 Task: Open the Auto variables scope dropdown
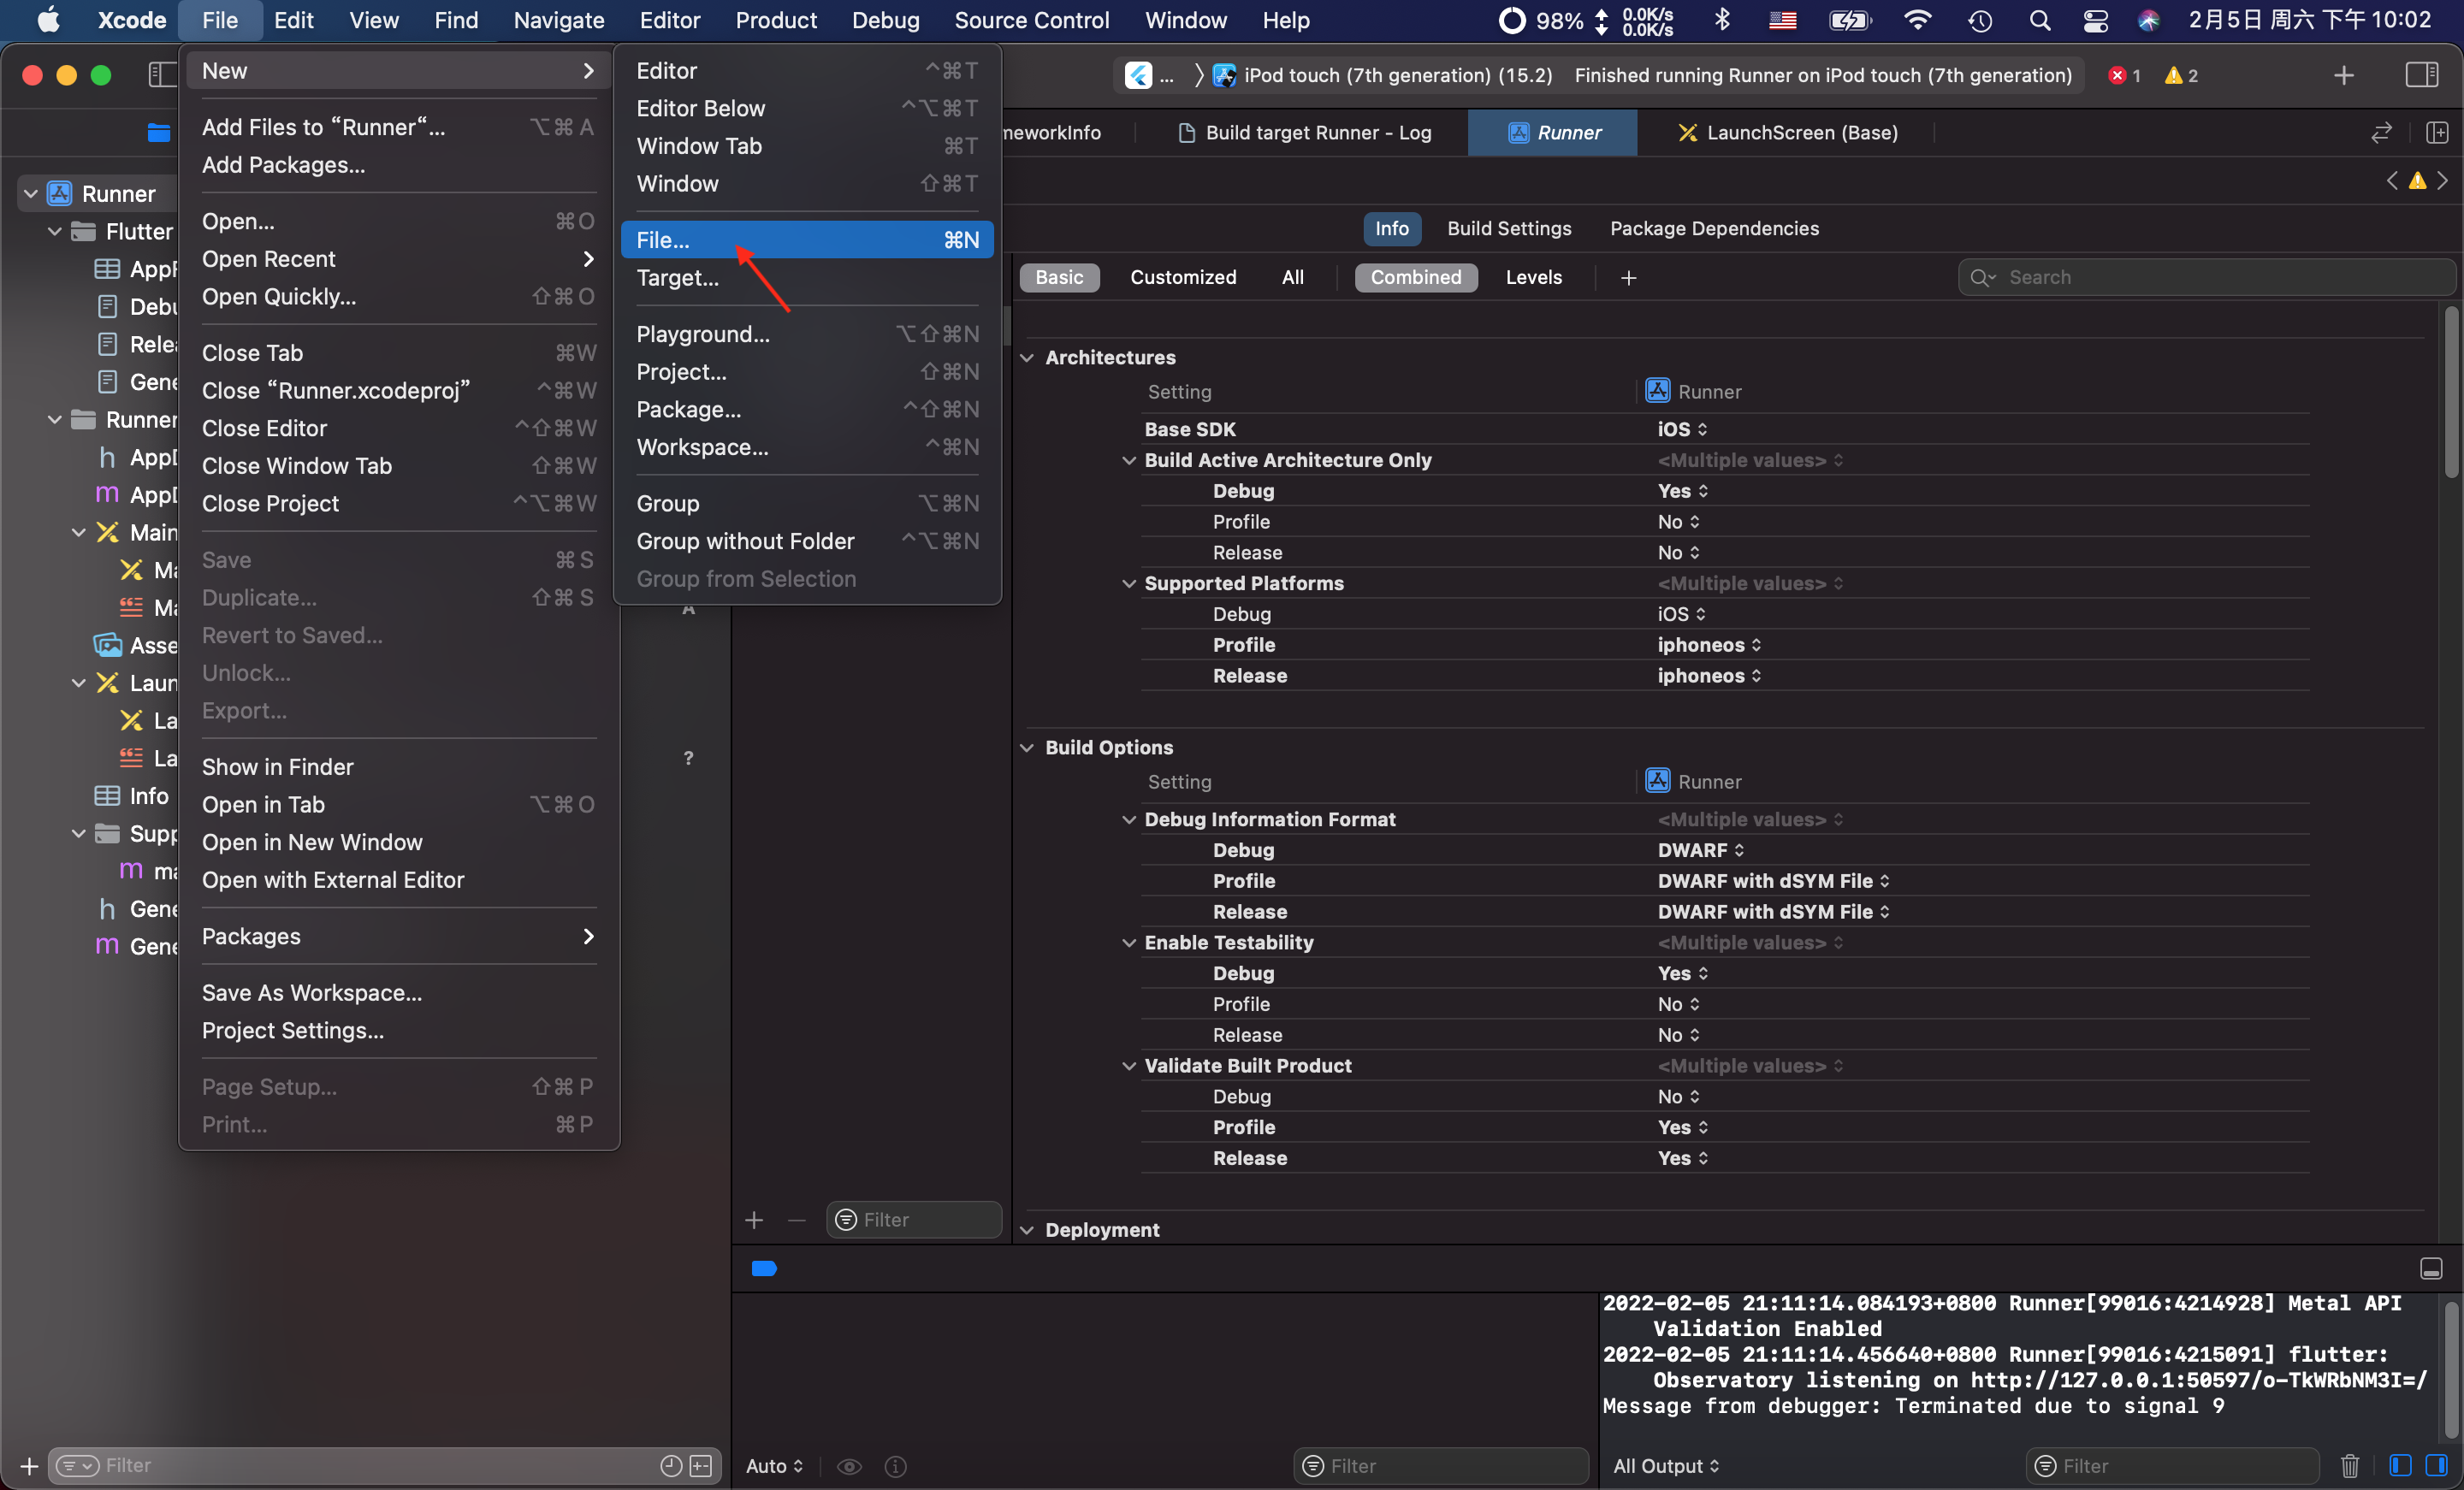[x=774, y=1466]
